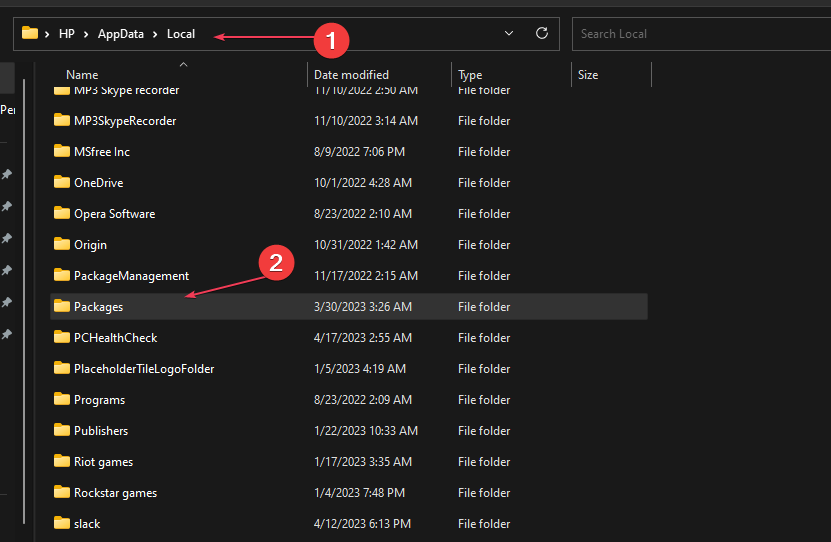Click the PackageManagement folder icon
Screen dimensions: 831x542
[62, 275]
